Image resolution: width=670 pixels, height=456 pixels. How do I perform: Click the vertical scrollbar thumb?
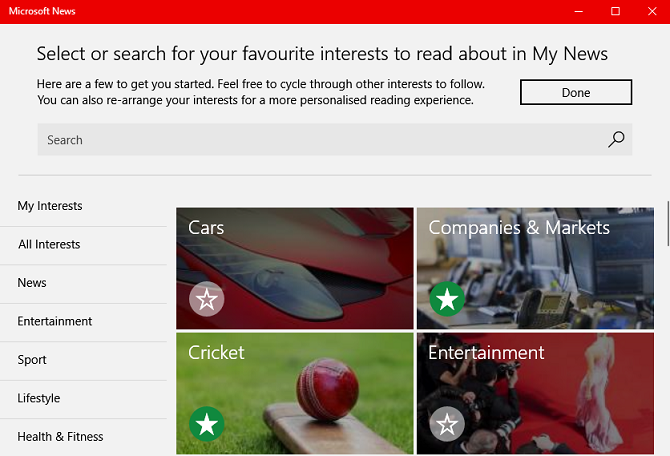tap(668, 224)
